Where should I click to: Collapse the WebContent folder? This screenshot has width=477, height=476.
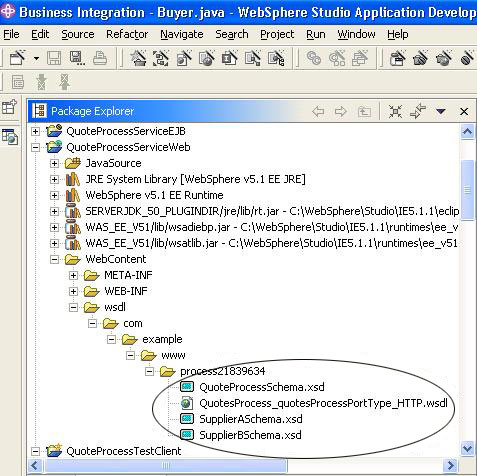pyautogui.click(x=54, y=259)
